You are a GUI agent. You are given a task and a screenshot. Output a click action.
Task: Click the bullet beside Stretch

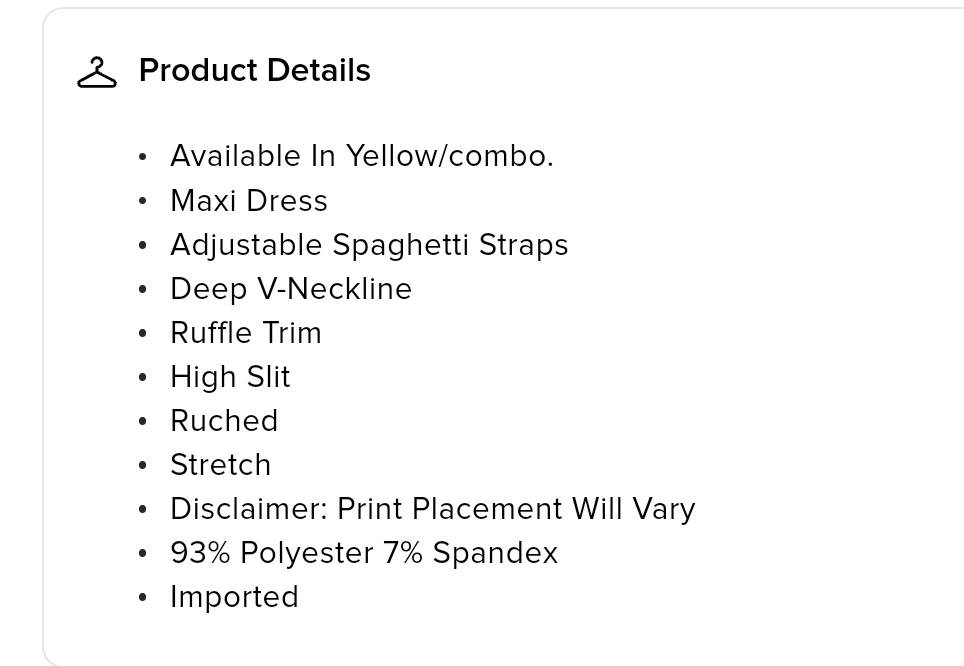(143, 465)
